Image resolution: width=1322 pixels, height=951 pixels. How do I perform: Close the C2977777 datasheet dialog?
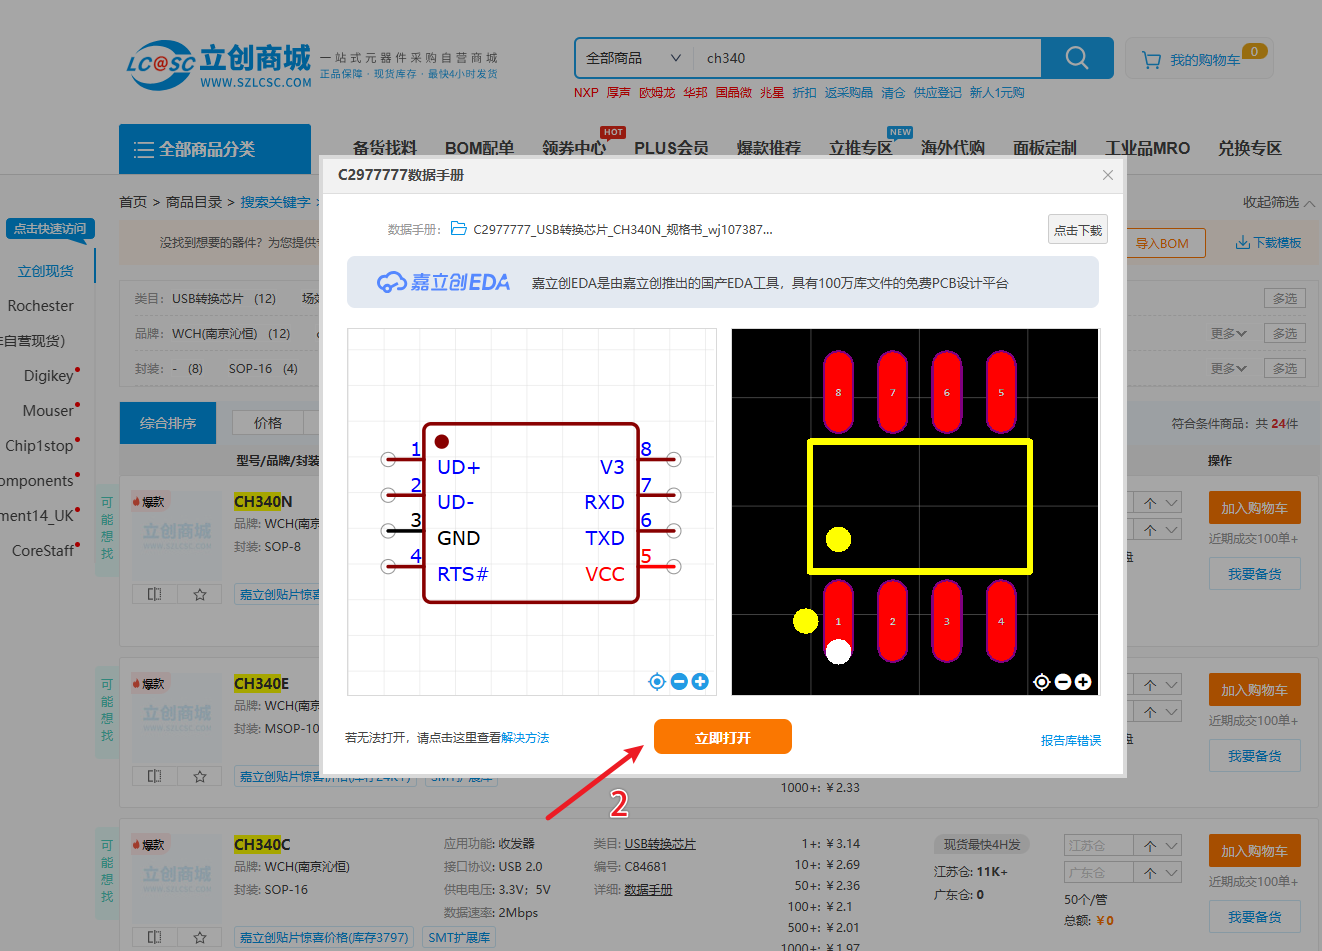1108,175
